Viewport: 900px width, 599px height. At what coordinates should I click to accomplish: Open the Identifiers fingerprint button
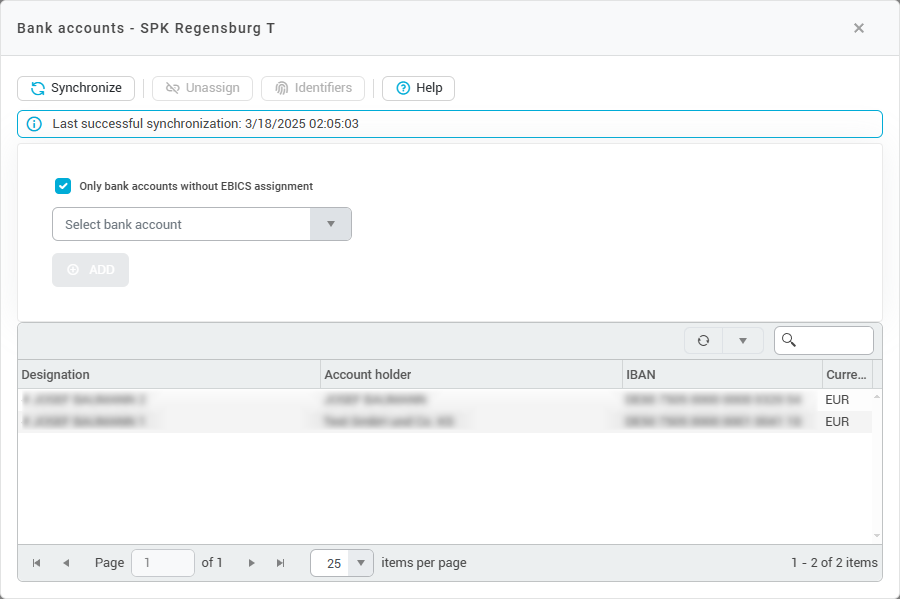tap(313, 88)
